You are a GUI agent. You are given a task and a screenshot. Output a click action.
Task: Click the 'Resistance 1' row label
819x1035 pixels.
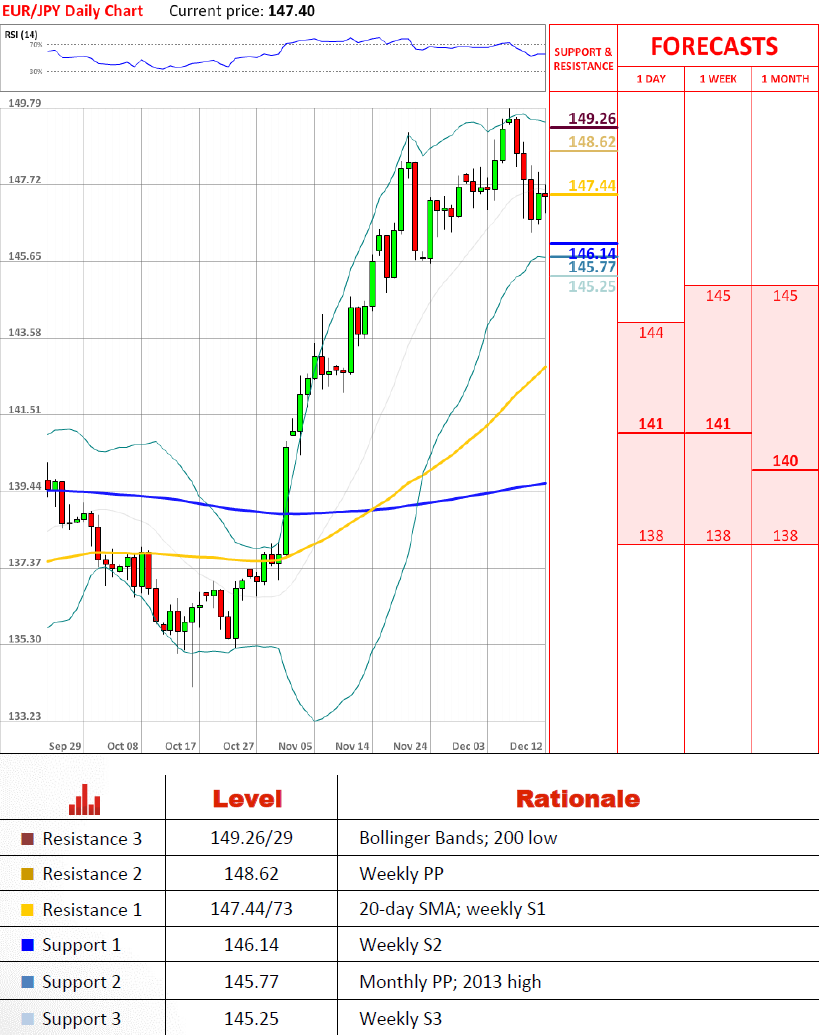[92, 910]
